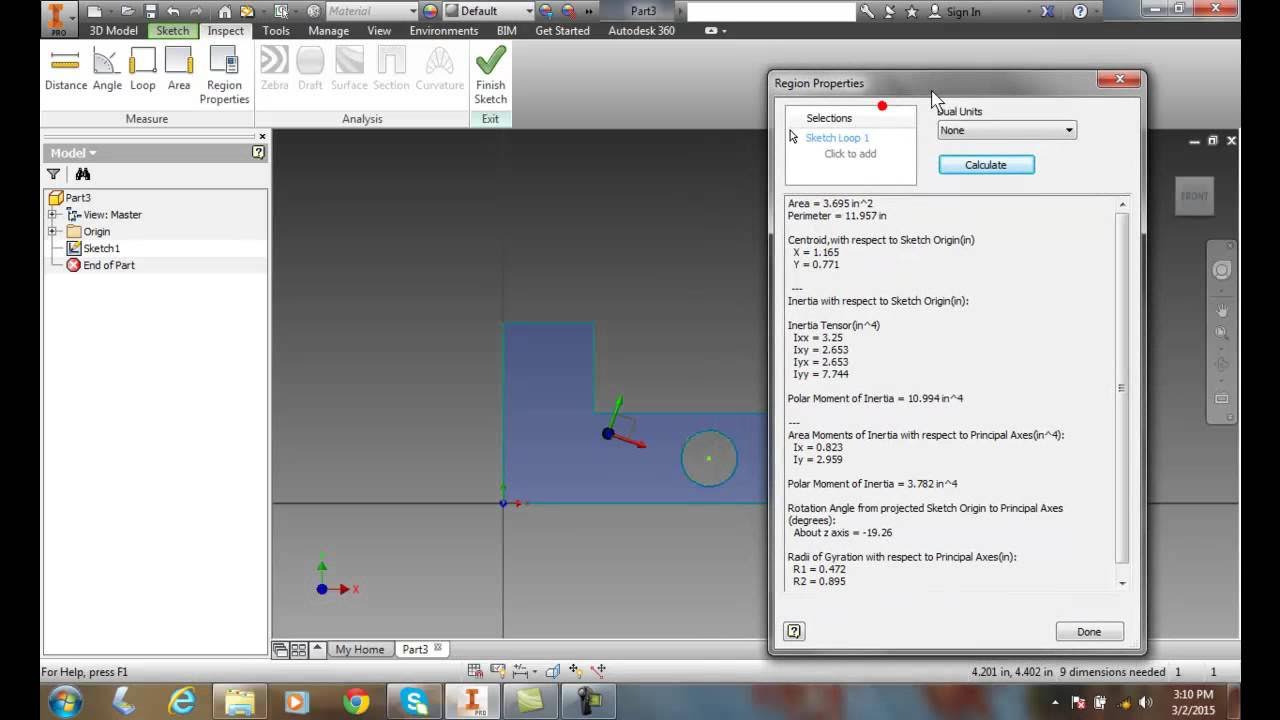The width and height of the screenshot is (1280, 720).
Task: Click the filter funnel icon in Model browser
Action: (54, 174)
